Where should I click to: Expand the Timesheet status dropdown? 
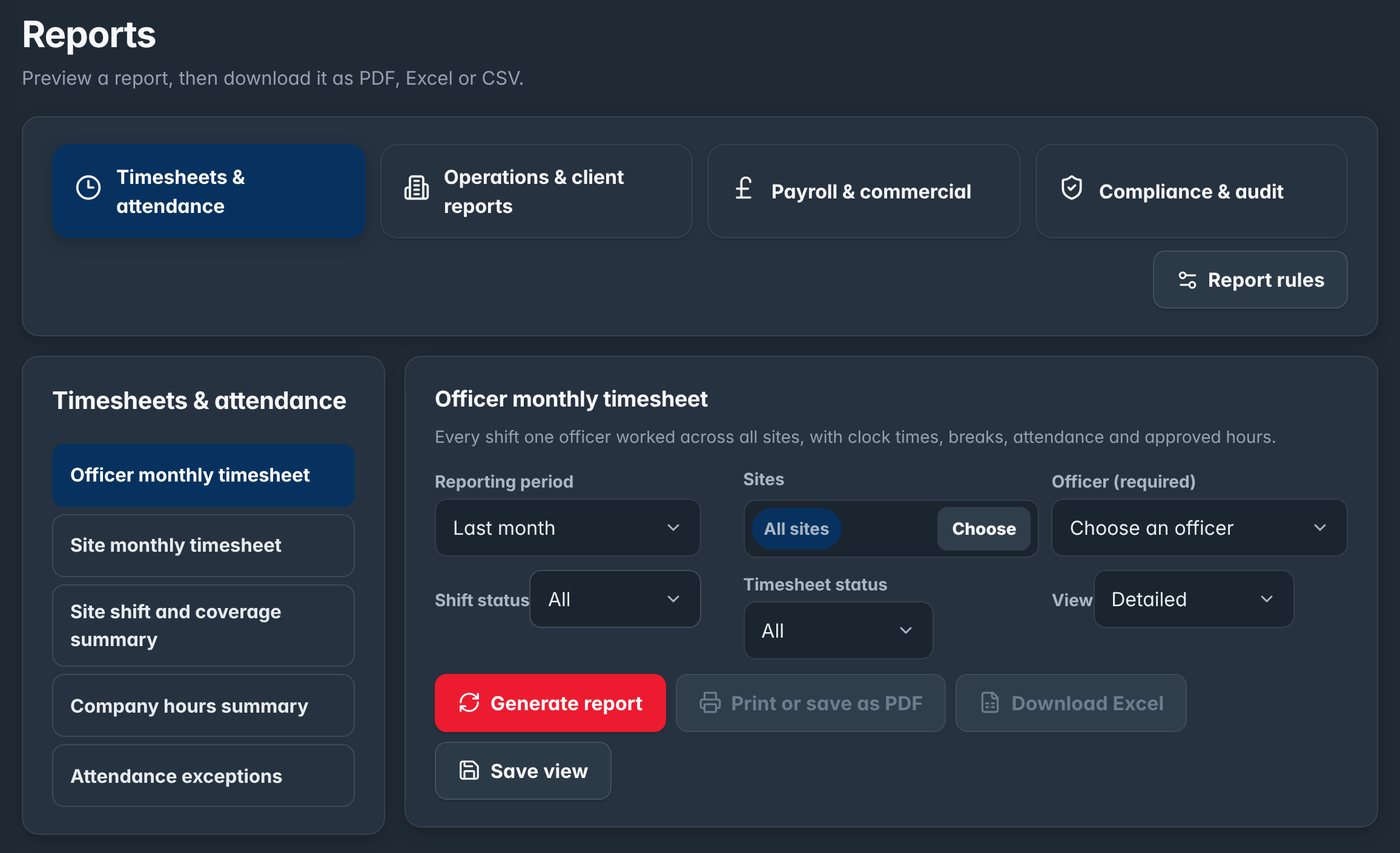coord(838,631)
